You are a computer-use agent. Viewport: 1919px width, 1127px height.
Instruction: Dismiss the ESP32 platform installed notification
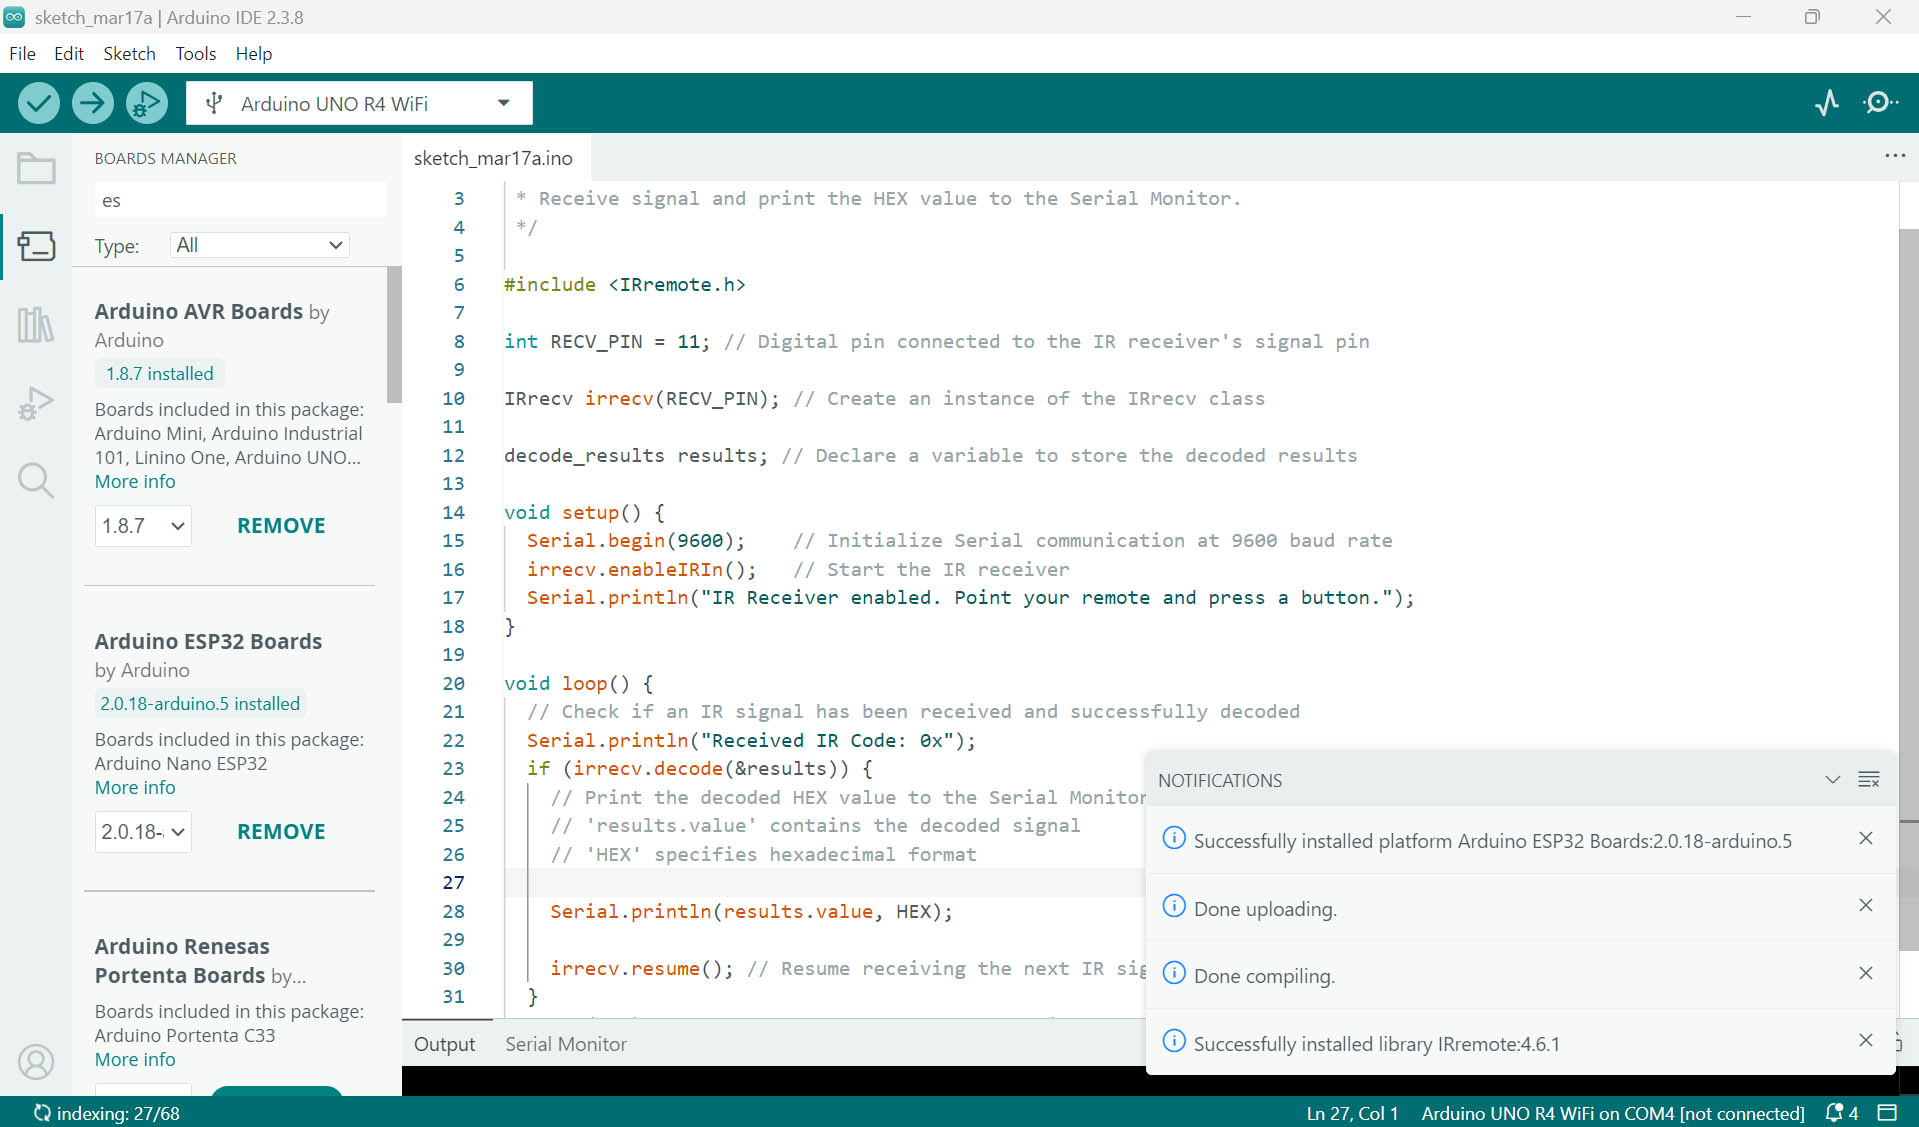tap(1866, 838)
